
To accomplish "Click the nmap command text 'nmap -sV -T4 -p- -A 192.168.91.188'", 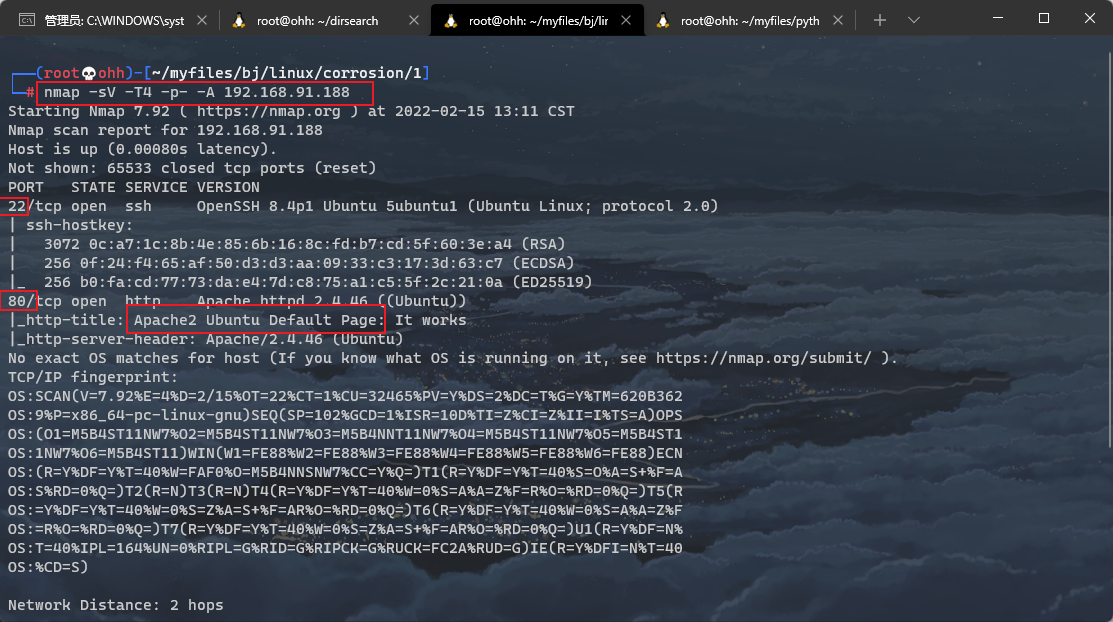I will (x=197, y=92).
